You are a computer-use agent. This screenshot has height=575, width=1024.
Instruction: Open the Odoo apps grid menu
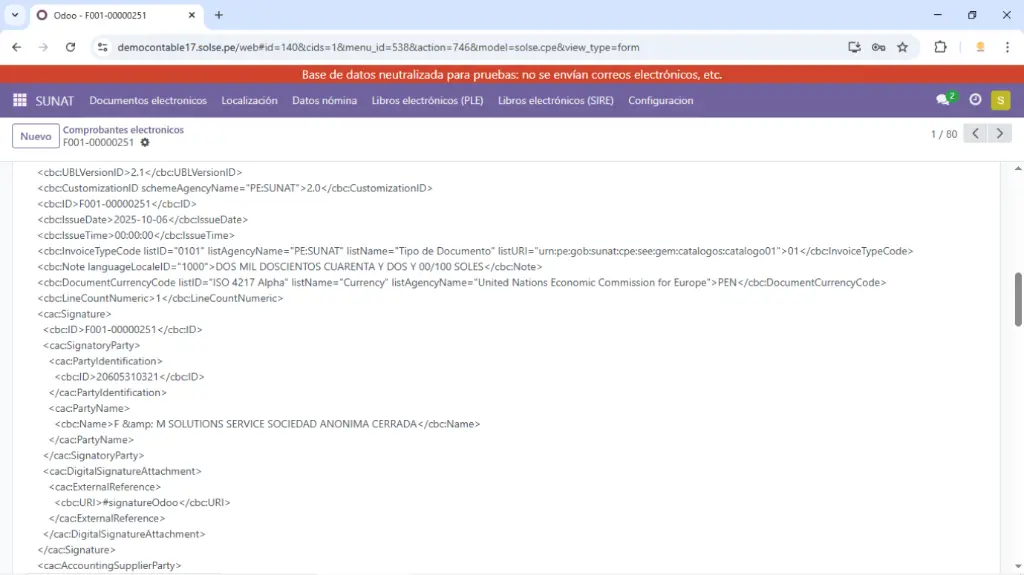(x=19, y=100)
